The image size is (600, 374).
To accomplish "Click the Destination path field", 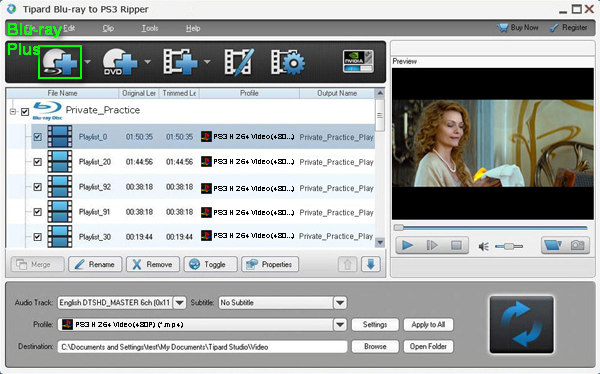I will 202,347.
